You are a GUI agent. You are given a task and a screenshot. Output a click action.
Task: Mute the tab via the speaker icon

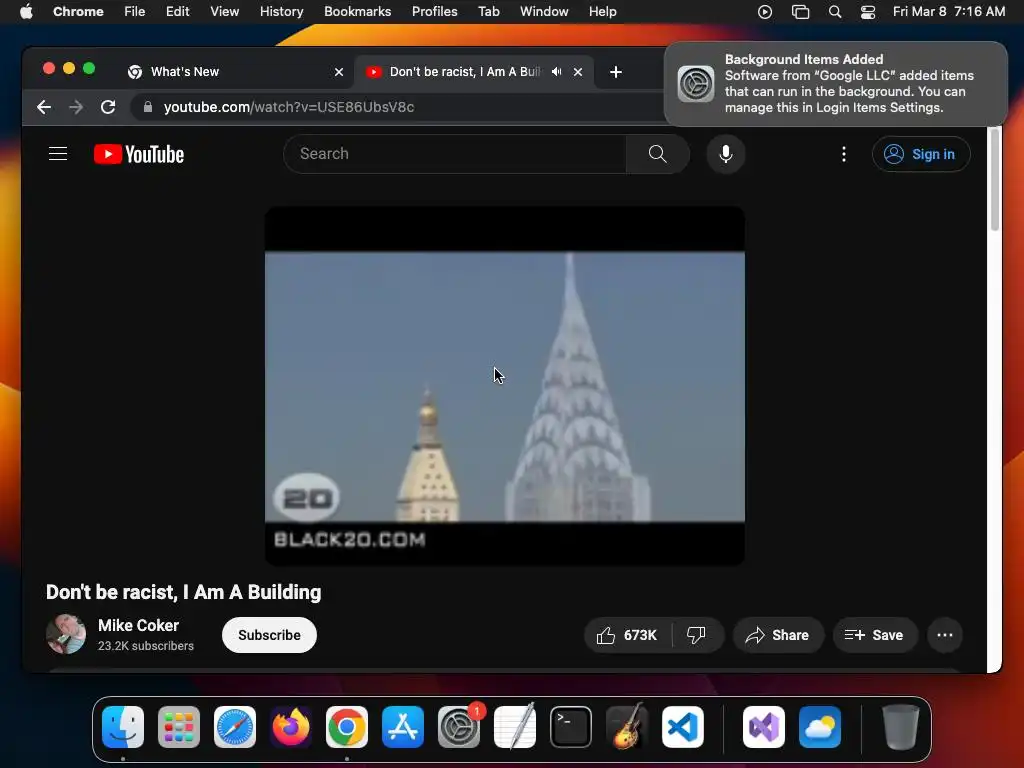[556, 72]
